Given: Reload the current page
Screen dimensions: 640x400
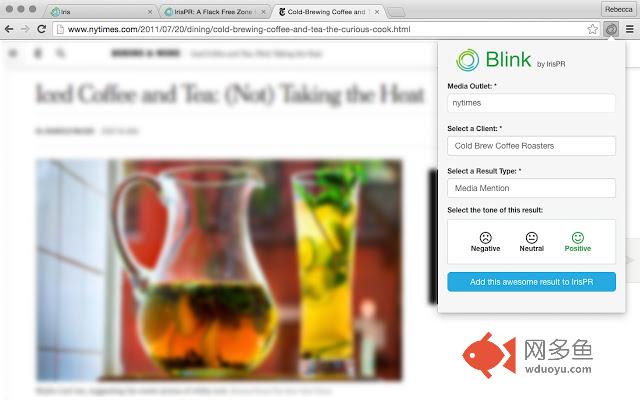Looking at the screenshot, I should 41,29.
